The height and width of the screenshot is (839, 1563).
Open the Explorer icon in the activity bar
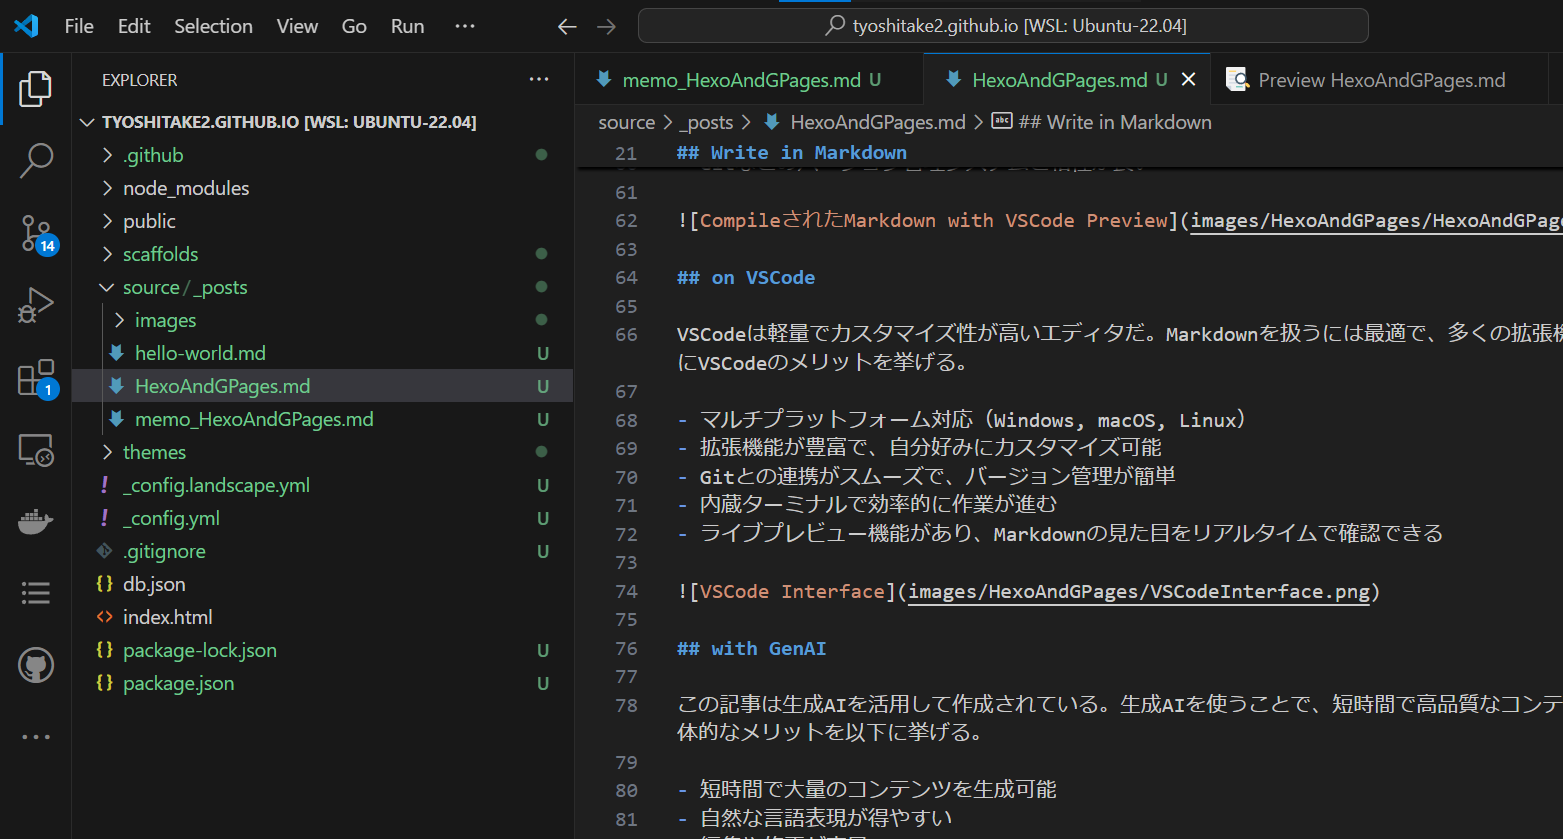pos(35,89)
